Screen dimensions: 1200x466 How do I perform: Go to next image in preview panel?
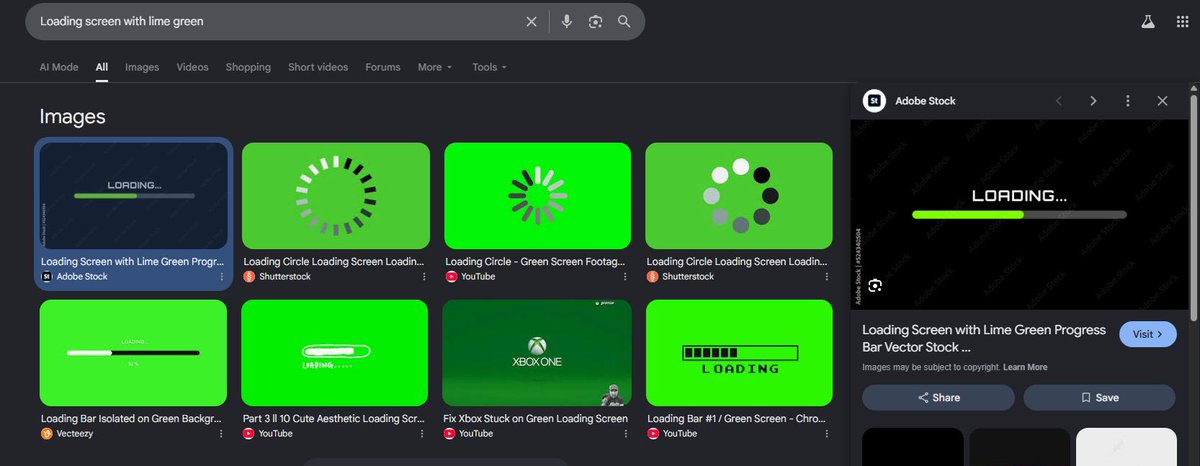pos(1093,101)
